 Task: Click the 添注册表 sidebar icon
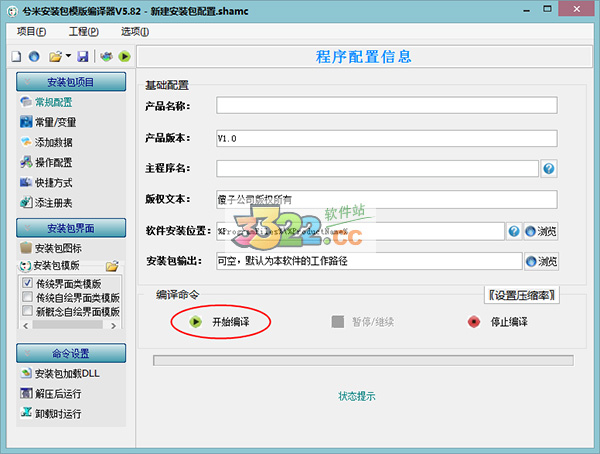click(26, 203)
